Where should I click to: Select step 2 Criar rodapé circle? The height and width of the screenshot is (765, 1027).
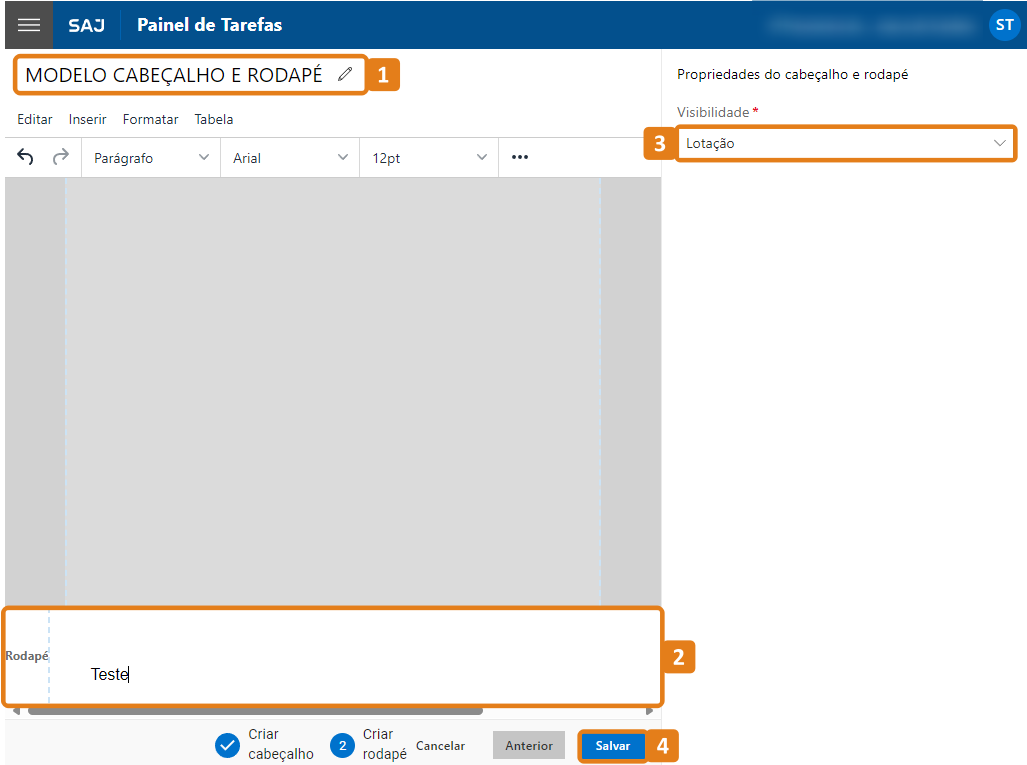click(x=342, y=746)
